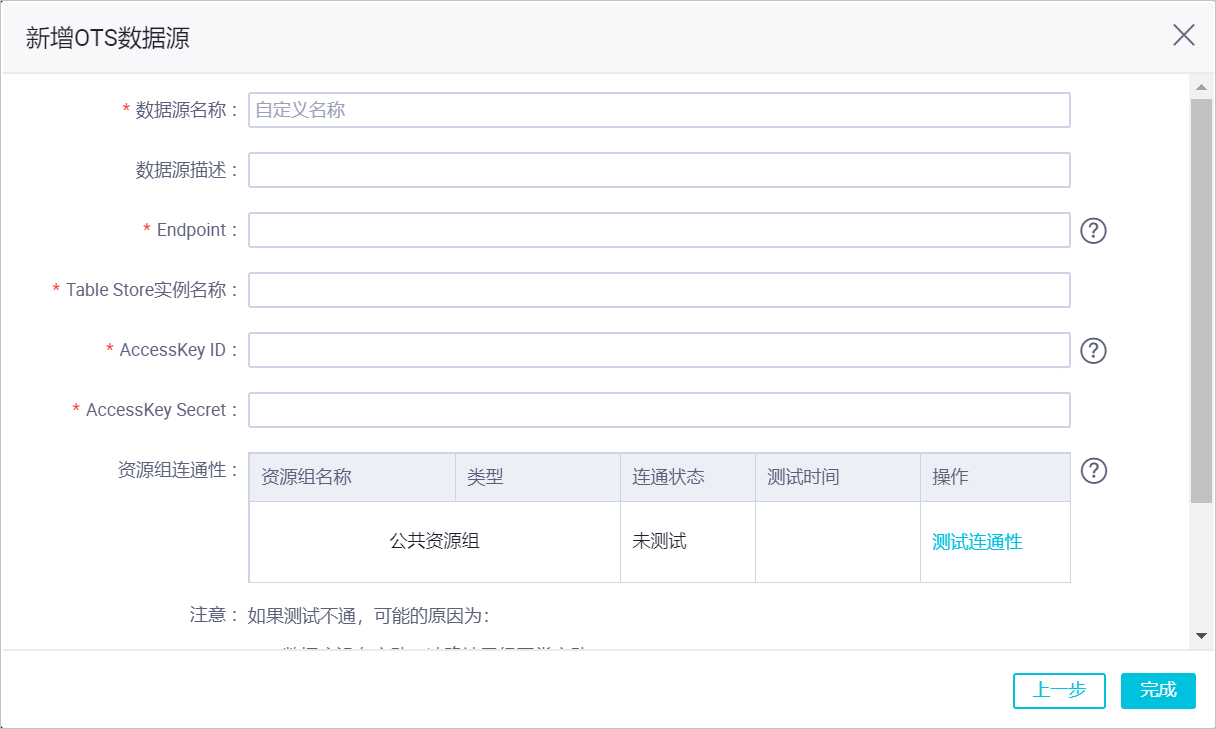
Task: Finish with the 完成 button
Action: click(x=1158, y=690)
